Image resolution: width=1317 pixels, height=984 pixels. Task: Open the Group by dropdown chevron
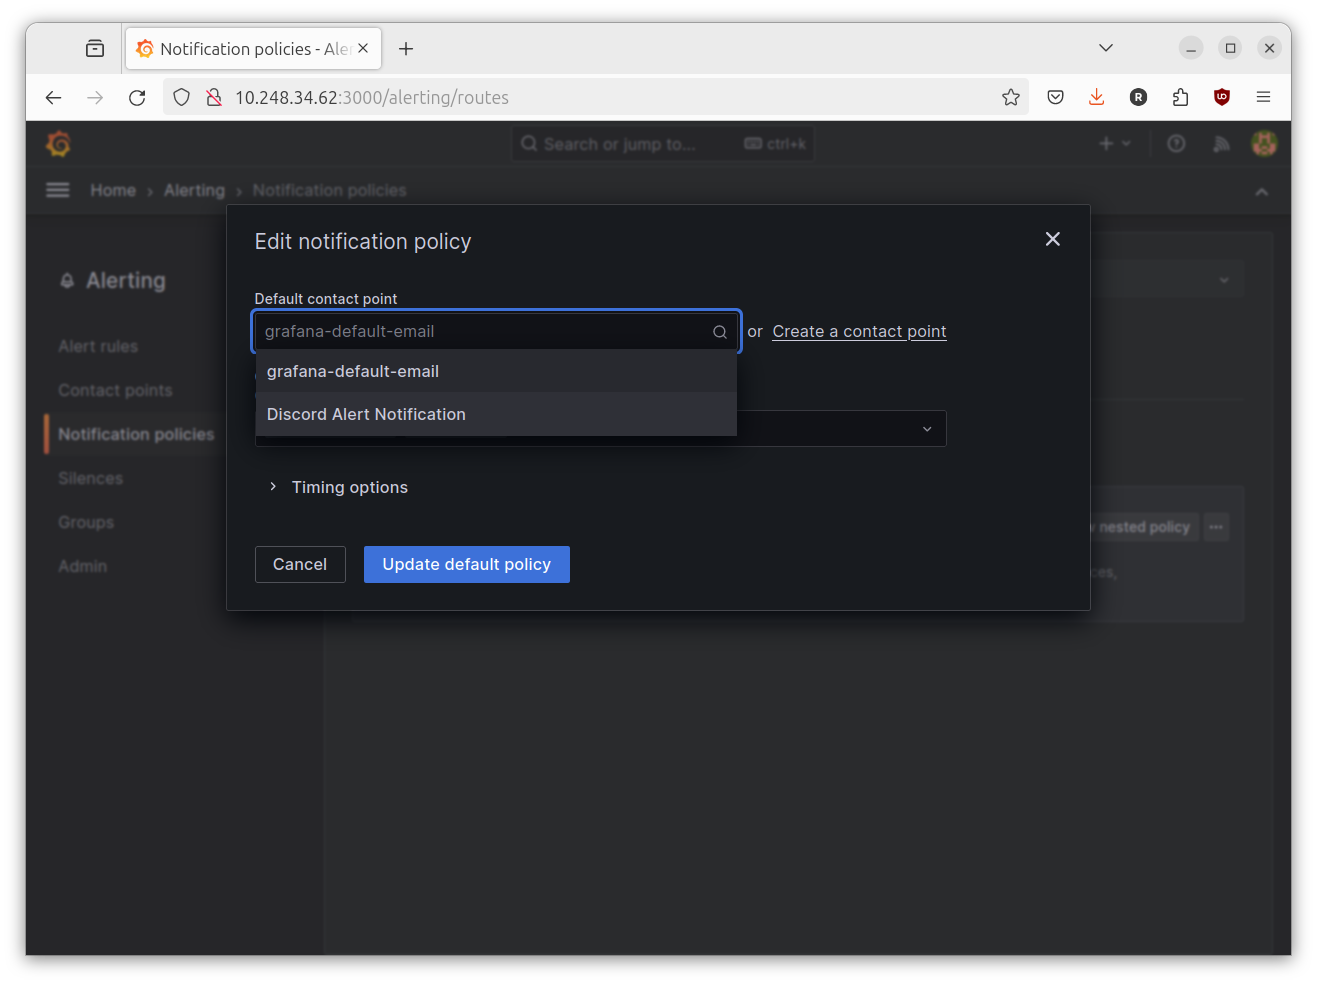tap(927, 429)
